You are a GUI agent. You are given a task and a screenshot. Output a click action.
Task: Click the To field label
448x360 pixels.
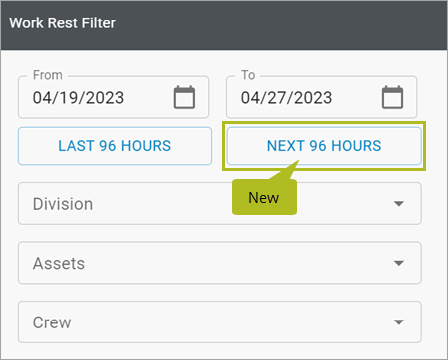(x=248, y=75)
